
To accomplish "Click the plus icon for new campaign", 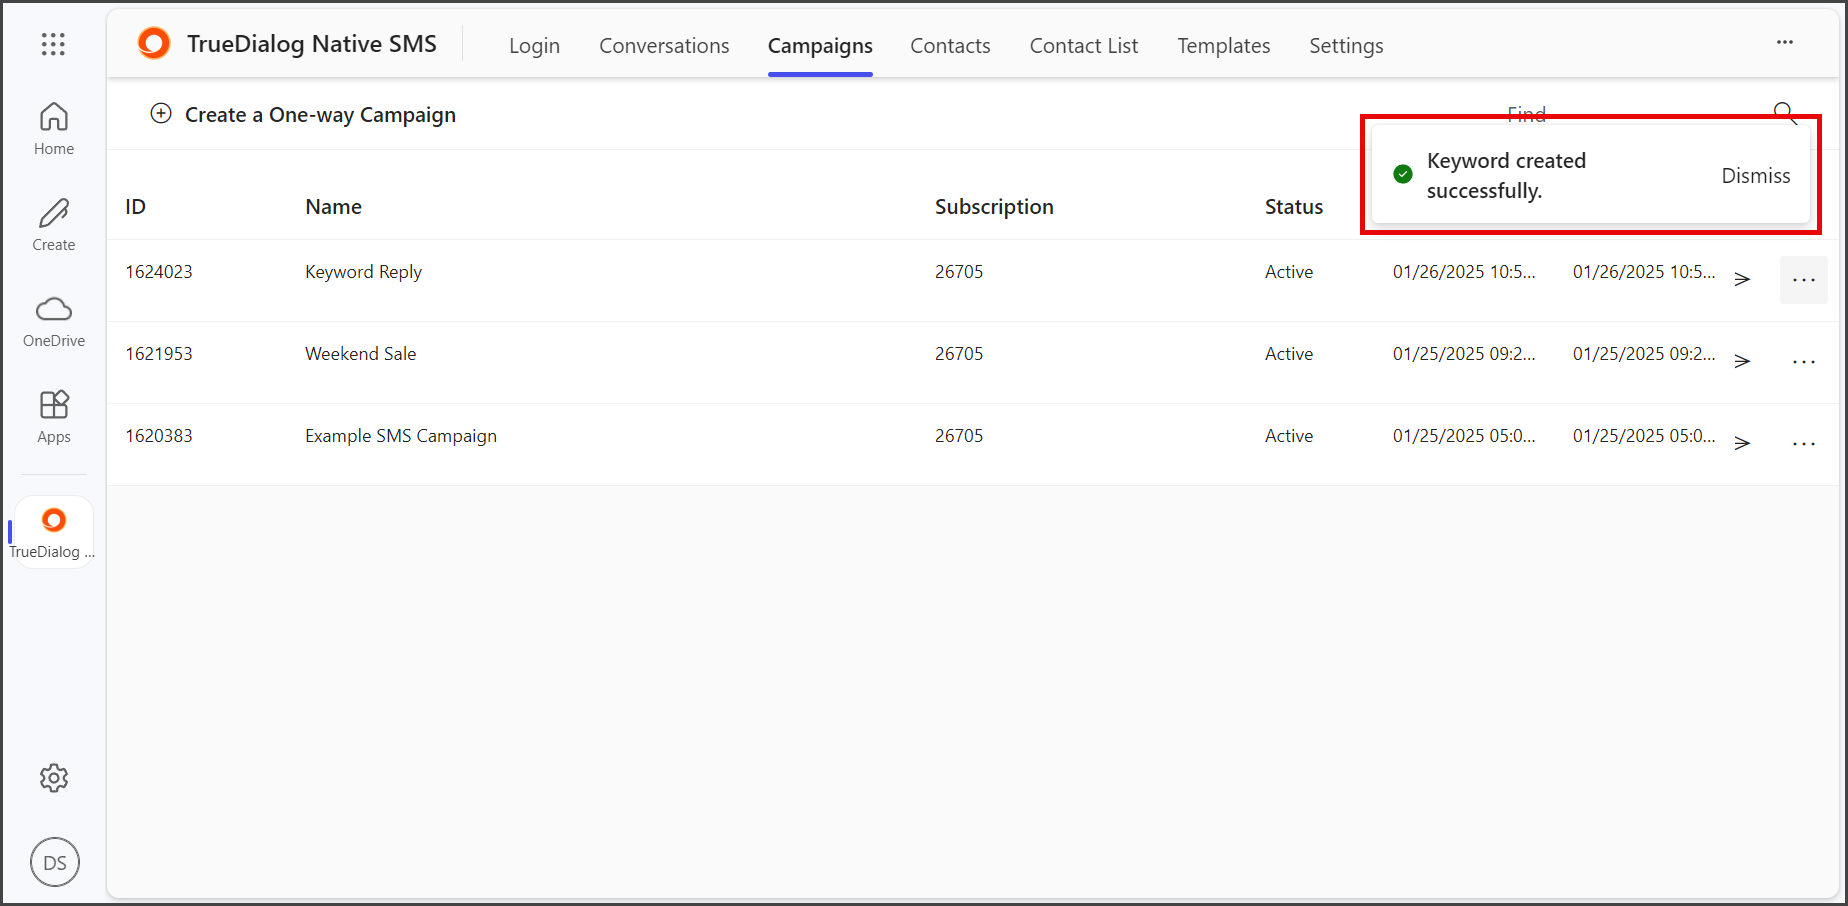I will point(161,114).
